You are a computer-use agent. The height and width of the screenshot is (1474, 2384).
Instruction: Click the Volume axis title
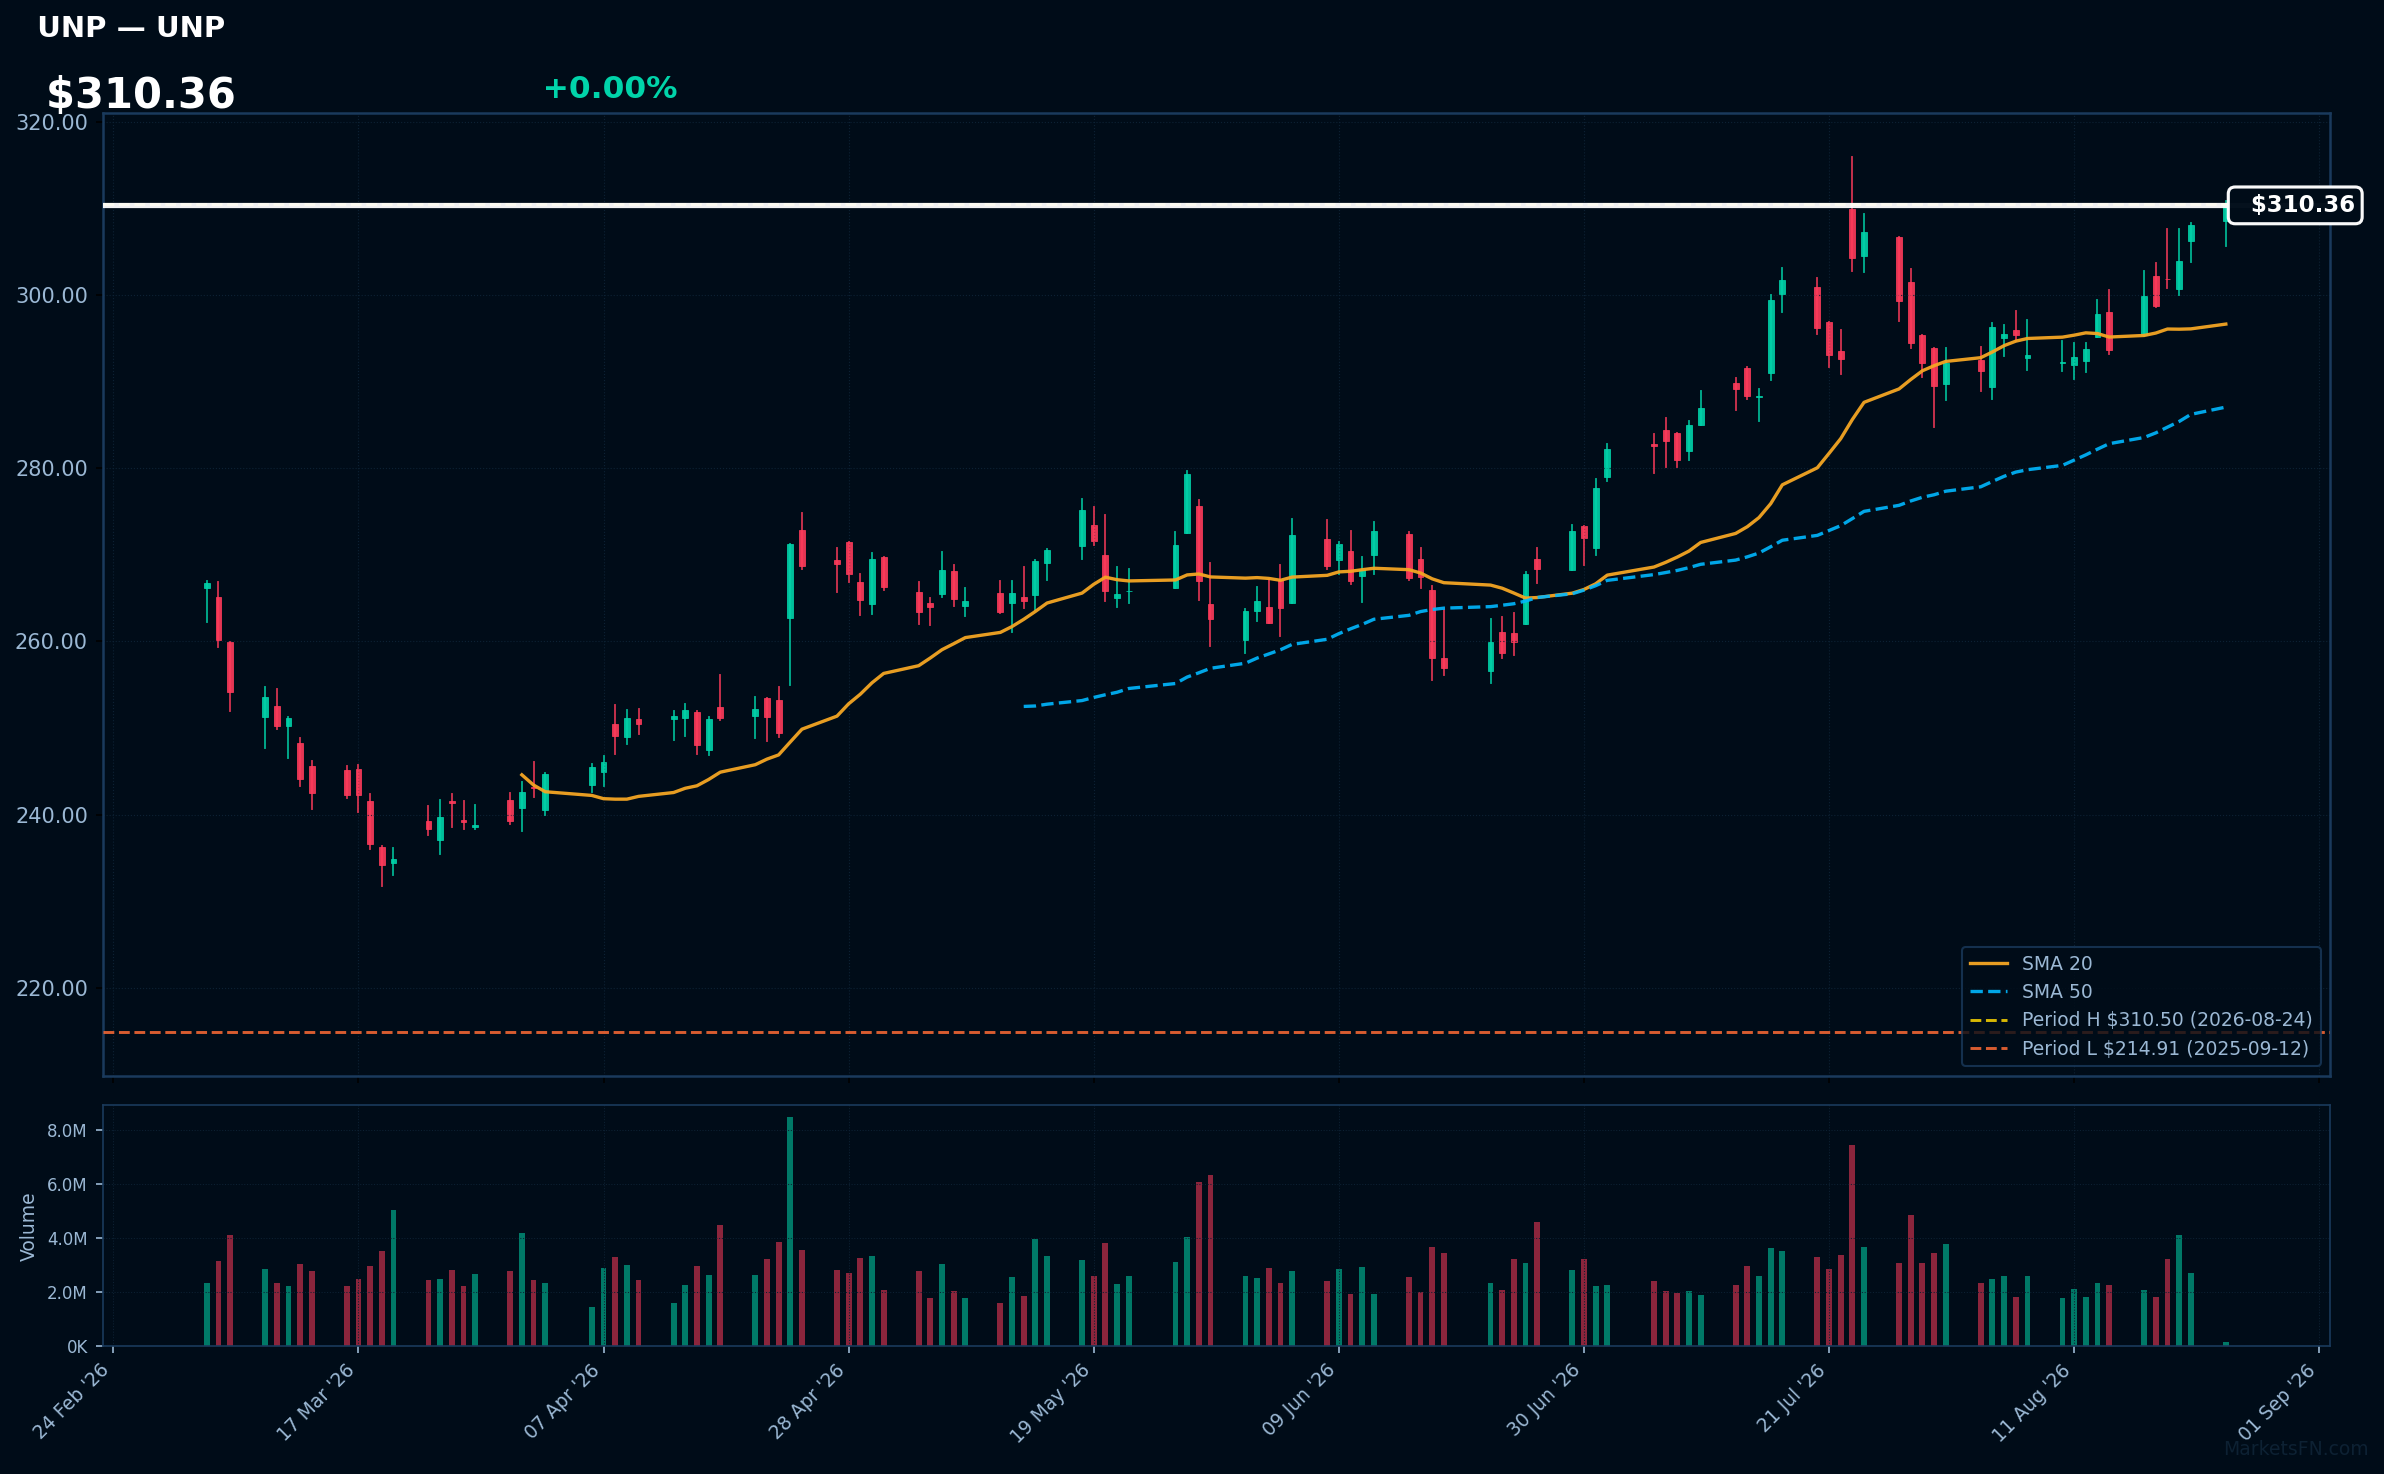point(28,1227)
